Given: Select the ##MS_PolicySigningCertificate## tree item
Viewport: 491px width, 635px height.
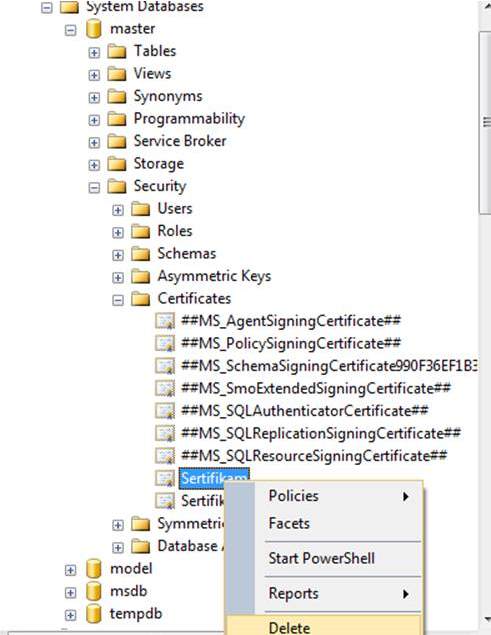Looking at the screenshot, I should [290, 343].
